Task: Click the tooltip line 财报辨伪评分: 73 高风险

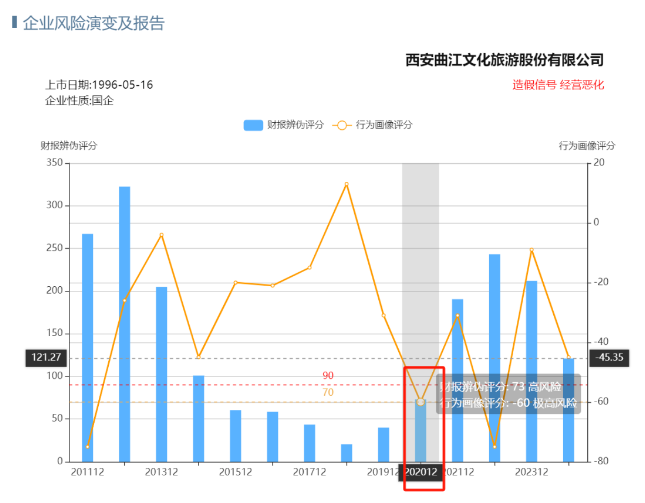Action: click(x=500, y=387)
